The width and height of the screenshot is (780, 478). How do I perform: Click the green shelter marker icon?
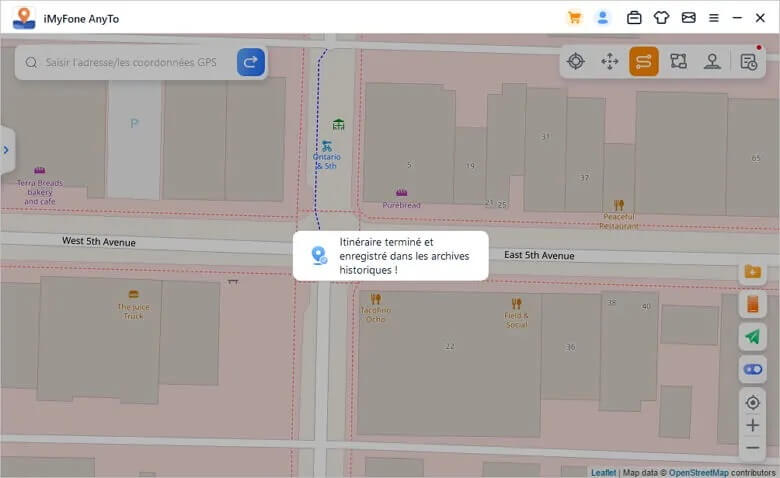point(338,124)
